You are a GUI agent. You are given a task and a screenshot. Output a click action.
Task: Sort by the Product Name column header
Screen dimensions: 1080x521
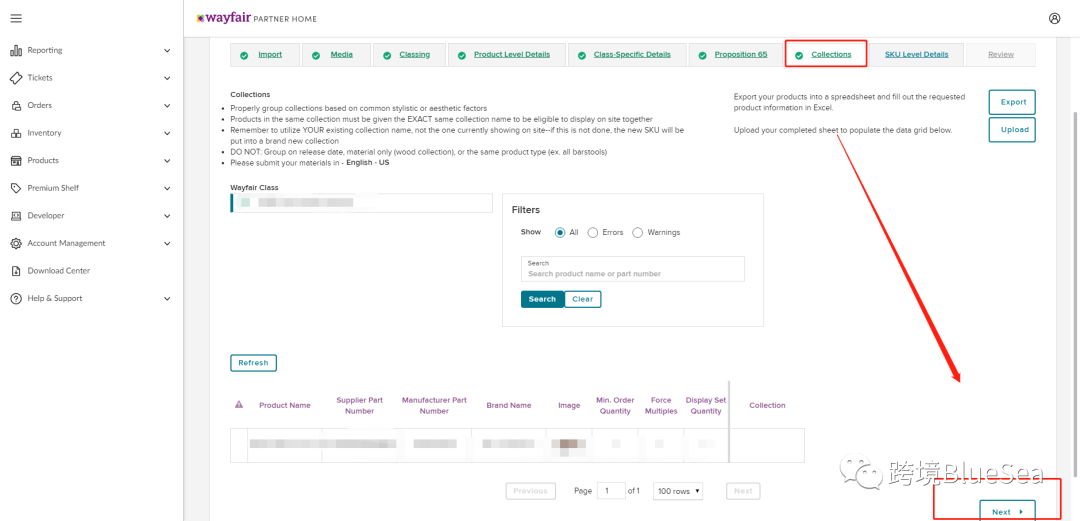[x=284, y=405]
